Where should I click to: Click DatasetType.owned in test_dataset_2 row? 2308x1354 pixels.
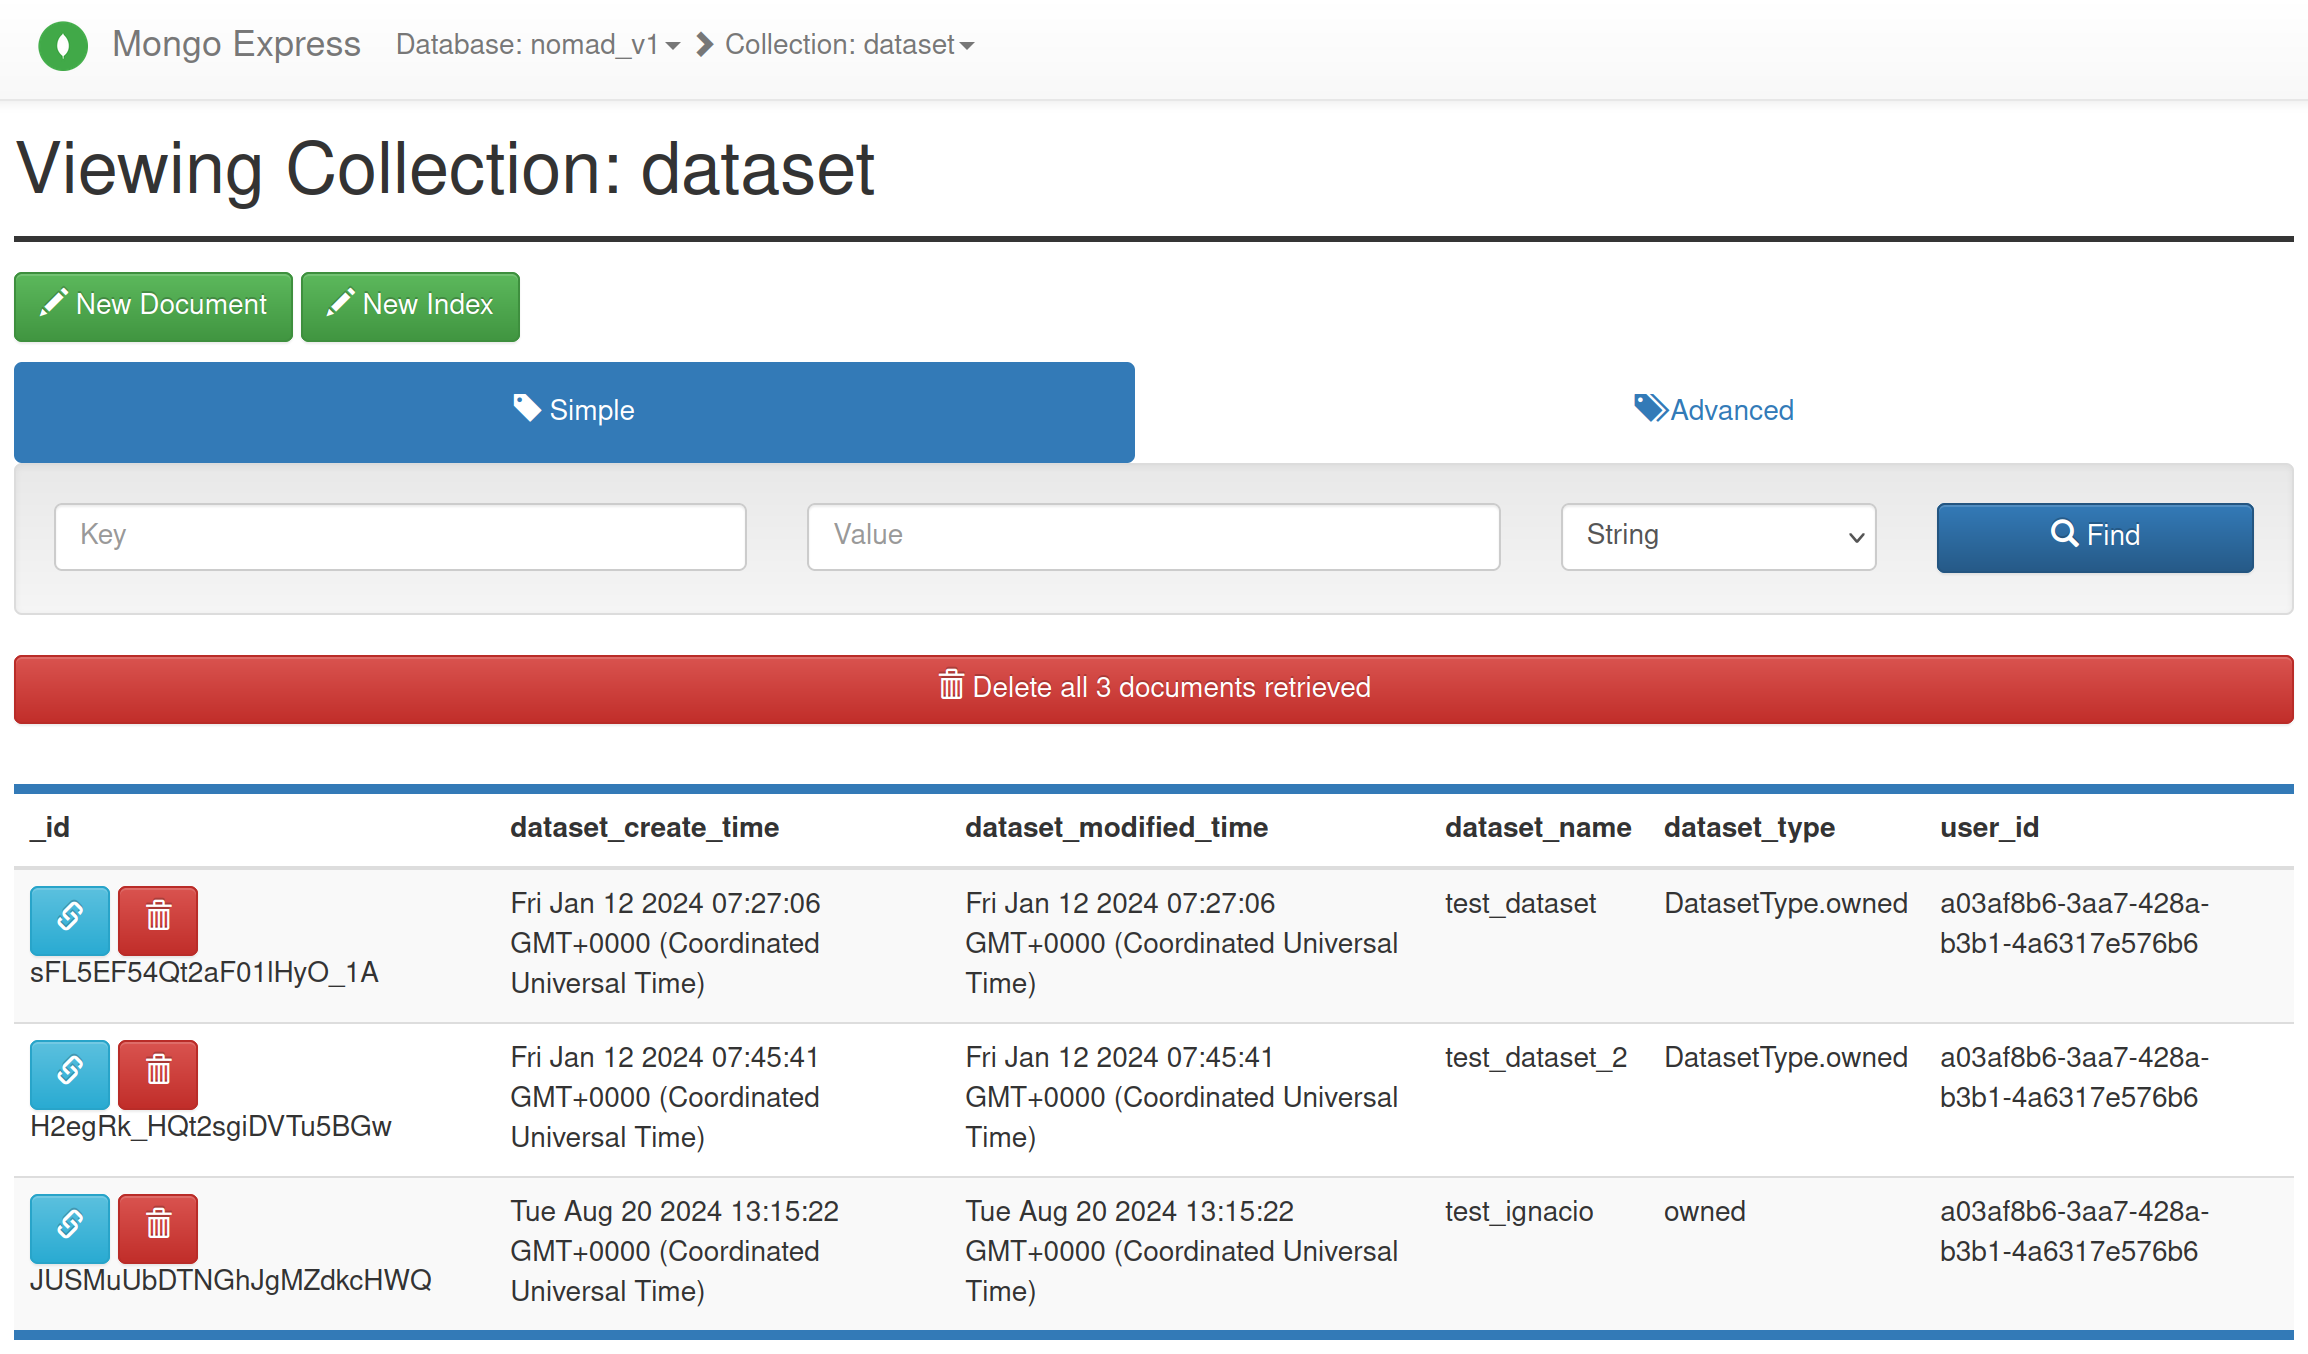(1786, 1058)
